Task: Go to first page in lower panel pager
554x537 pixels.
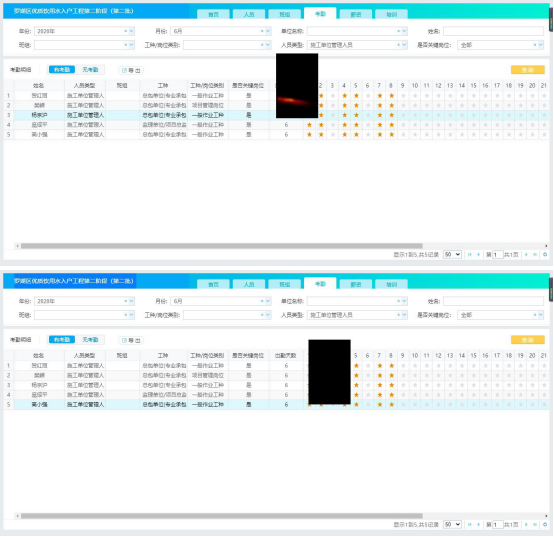Action: click(x=470, y=524)
